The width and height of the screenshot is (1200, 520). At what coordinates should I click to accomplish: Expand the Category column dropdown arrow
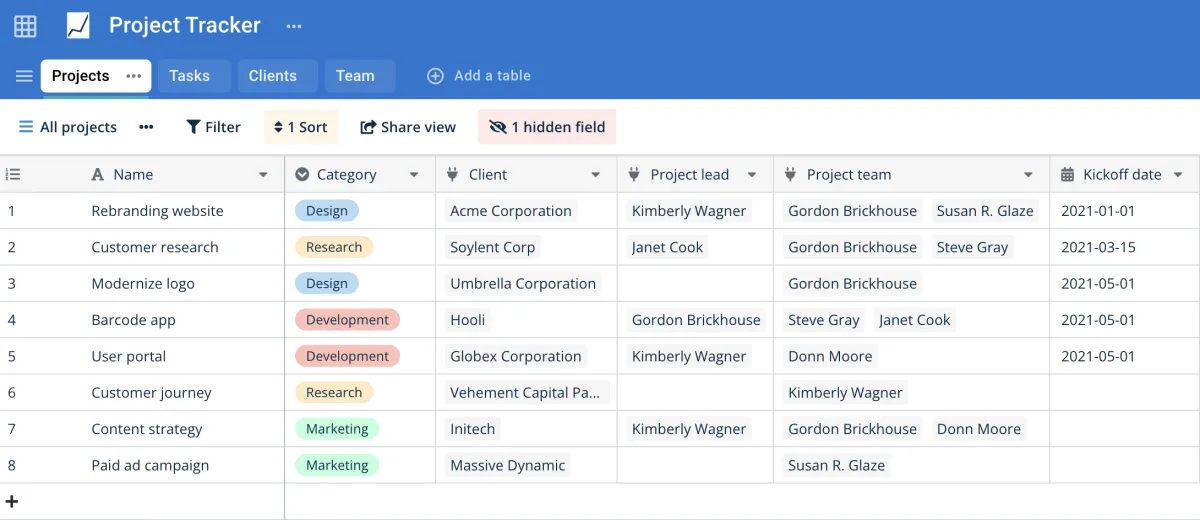click(x=414, y=175)
